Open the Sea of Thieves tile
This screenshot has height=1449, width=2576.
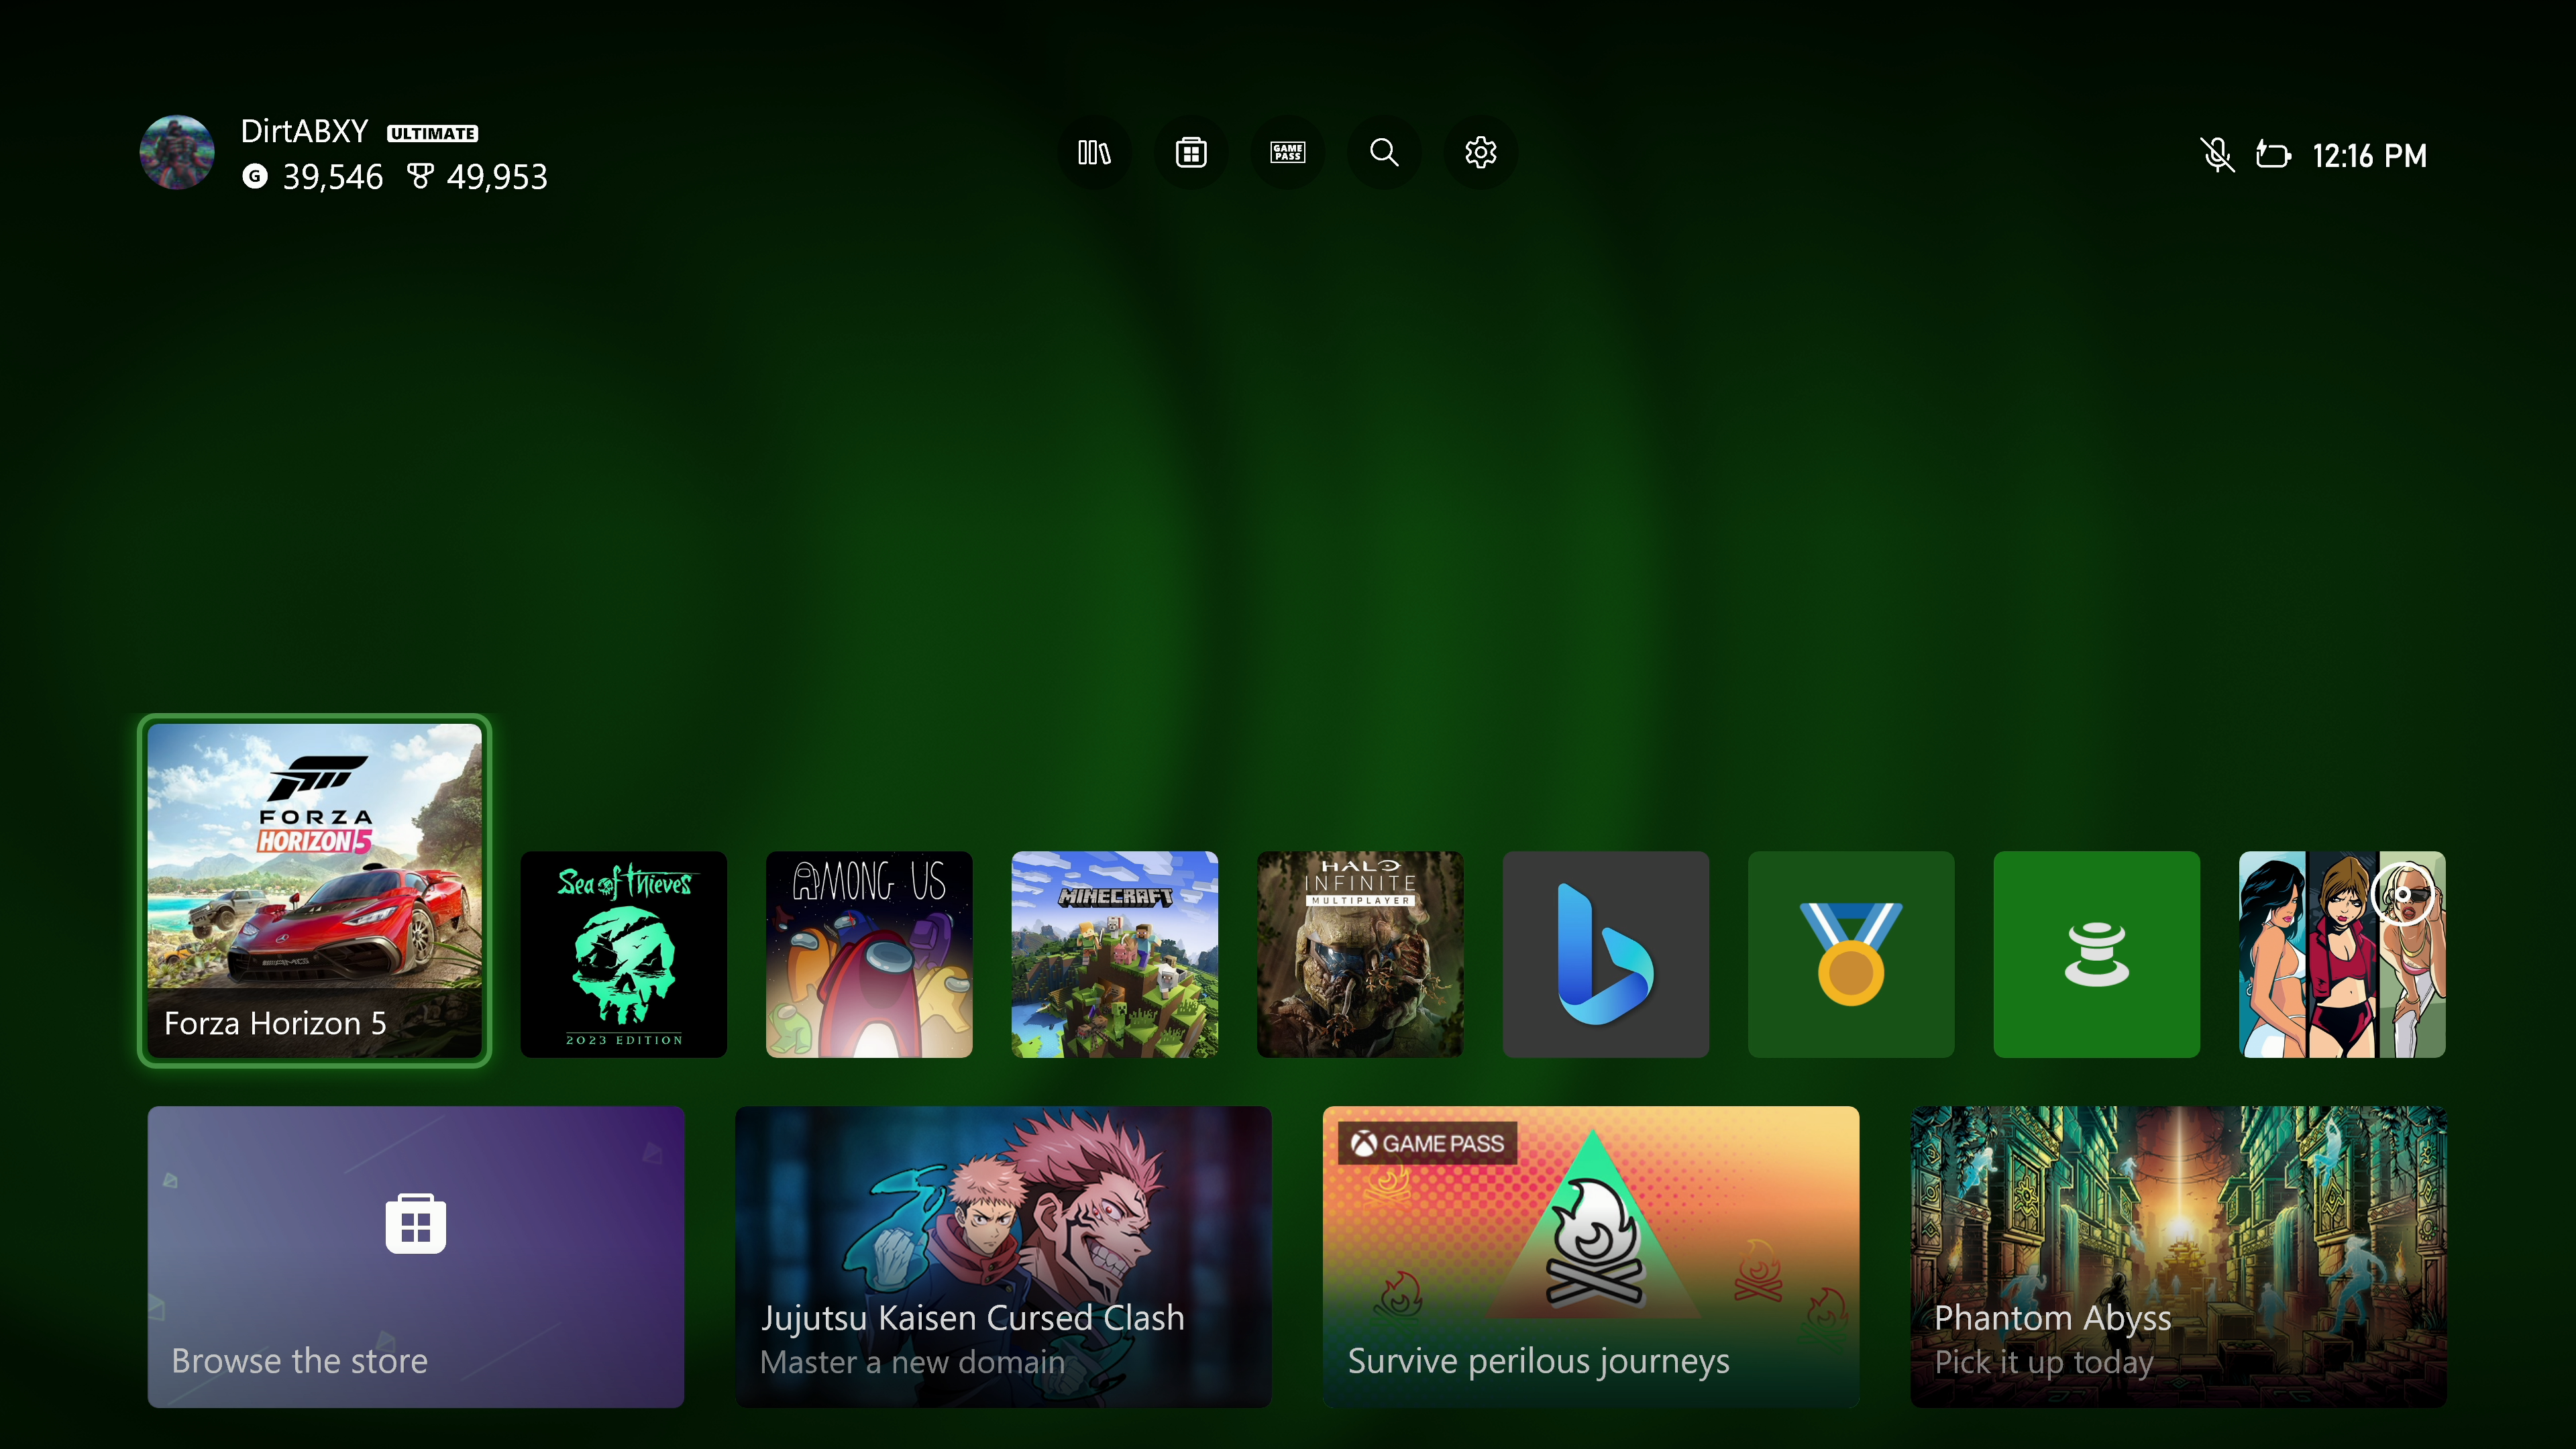pos(623,954)
